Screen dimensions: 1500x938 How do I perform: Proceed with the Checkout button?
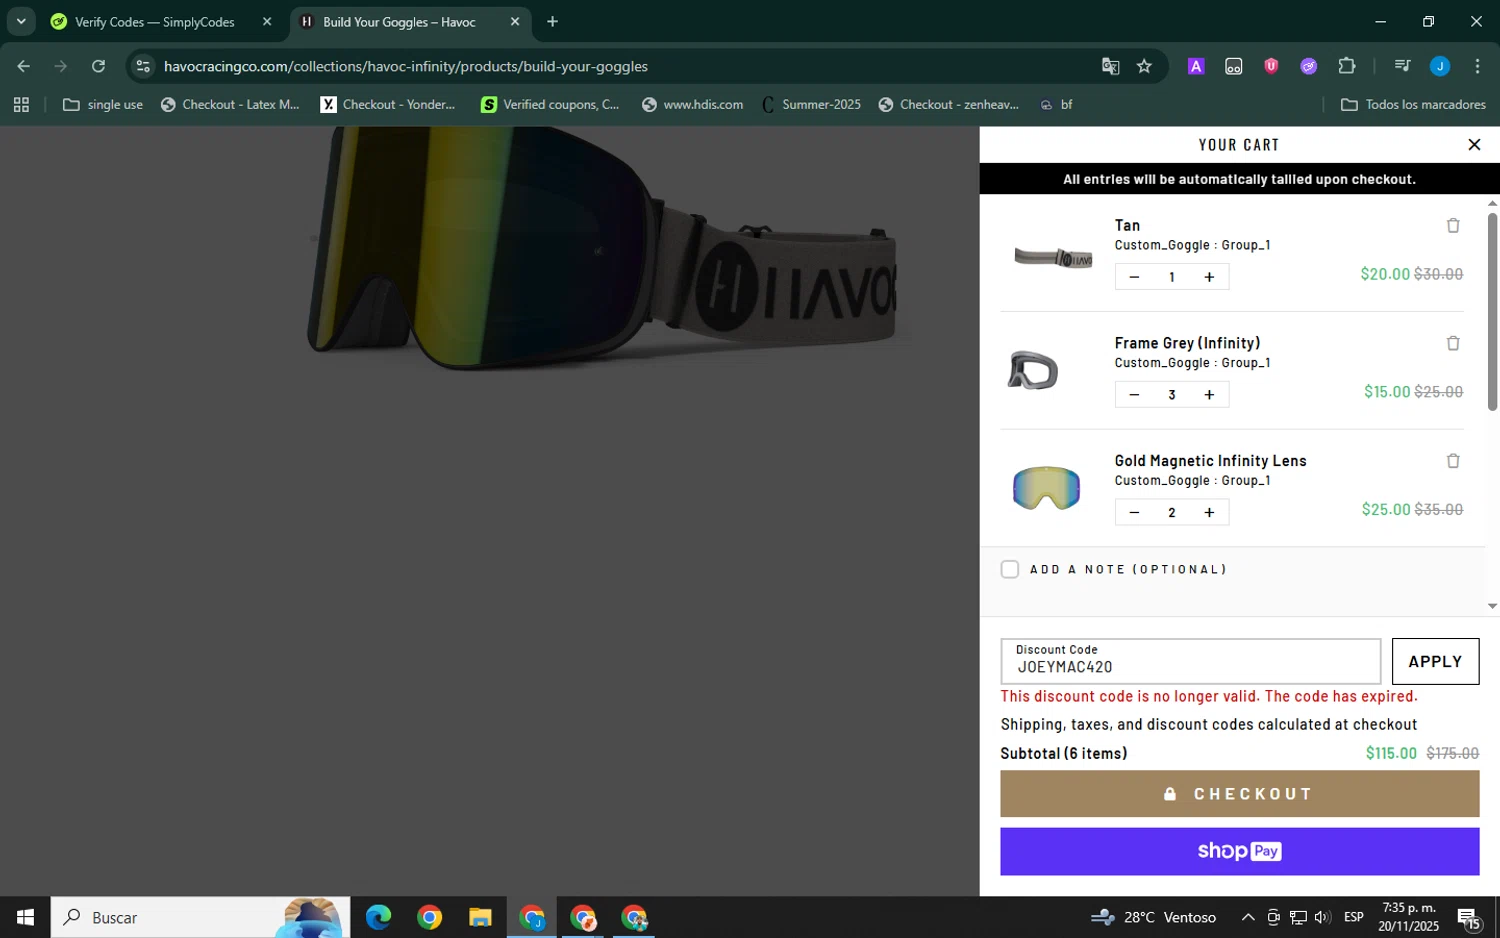[x=1239, y=794]
